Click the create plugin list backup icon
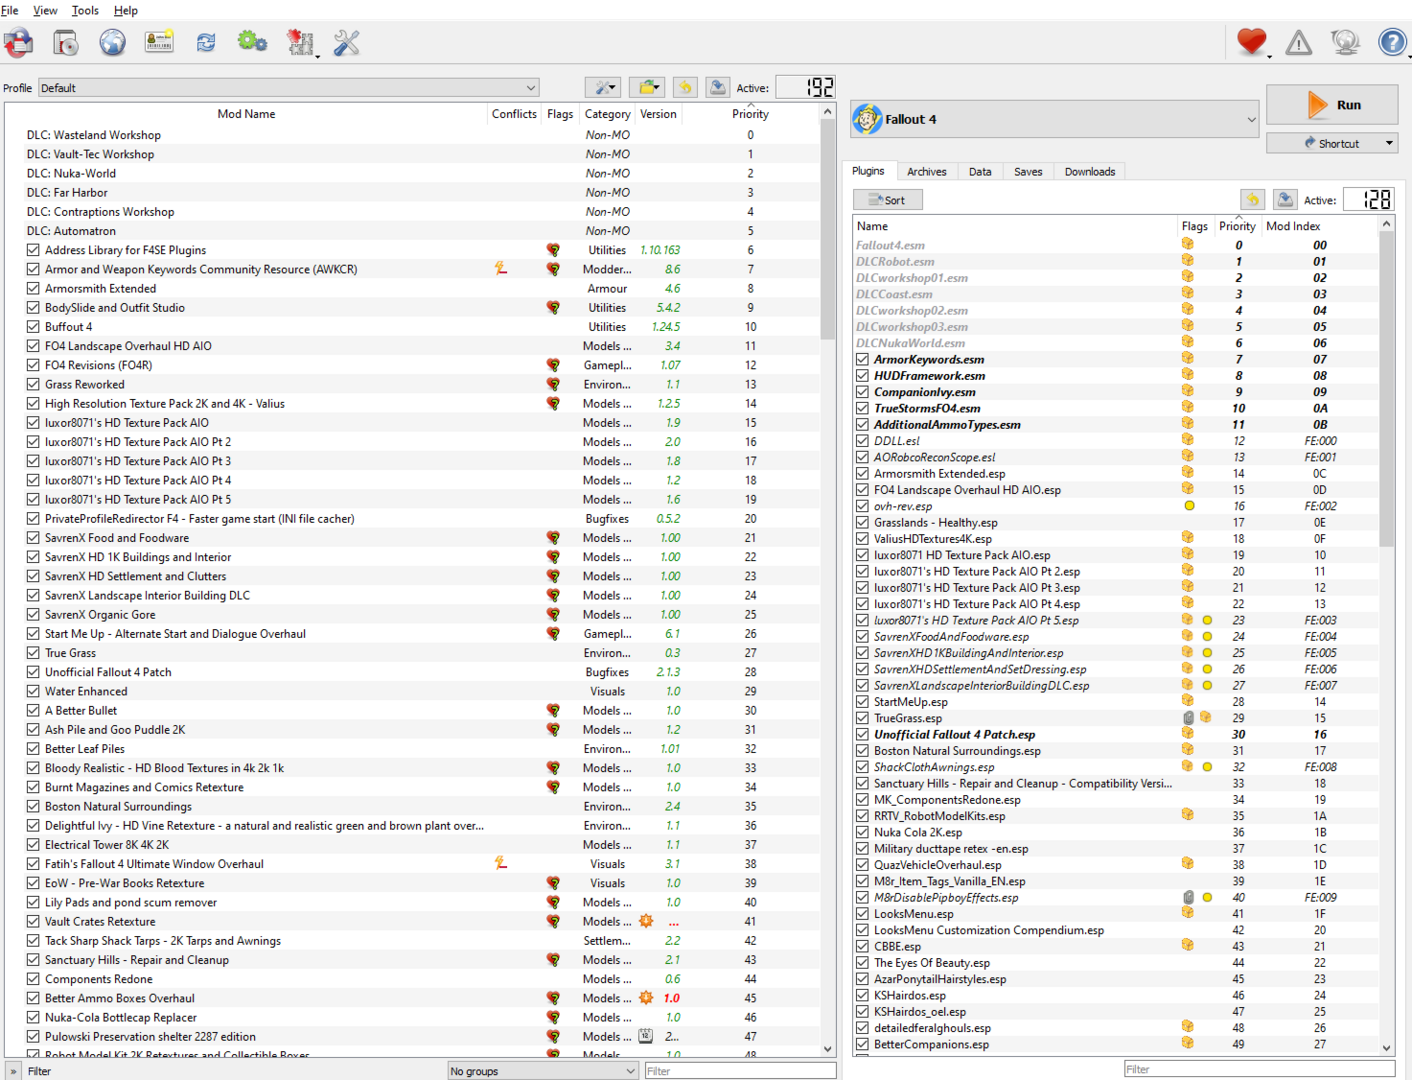The height and width of the screenshot is (1080, 1412). coord(1286,200)
